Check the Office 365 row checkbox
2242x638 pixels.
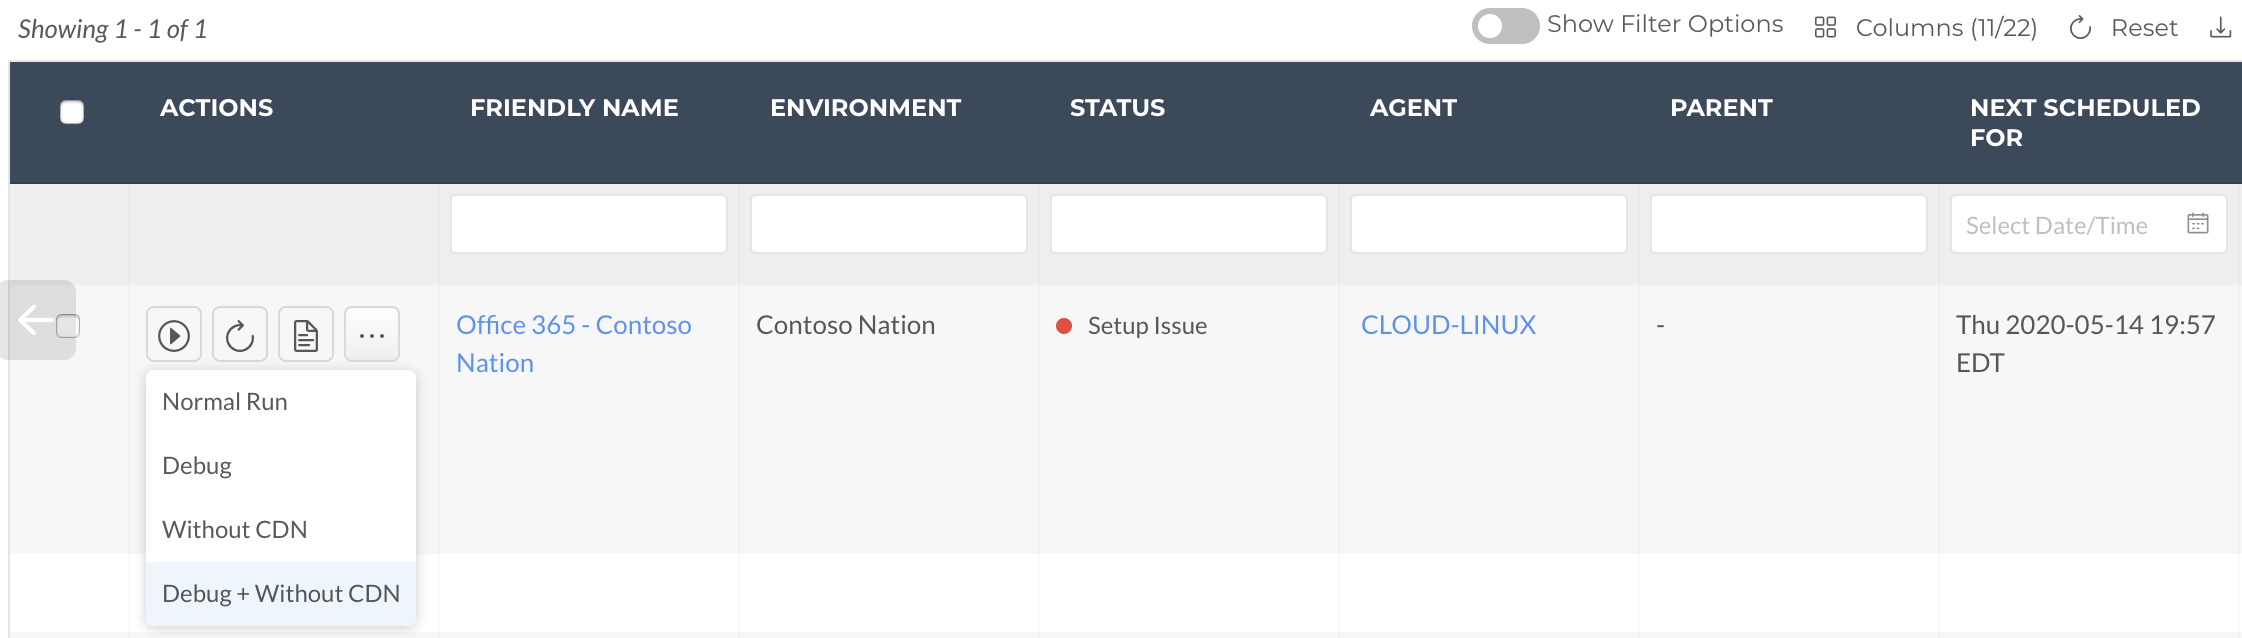(x=68, y=326)
